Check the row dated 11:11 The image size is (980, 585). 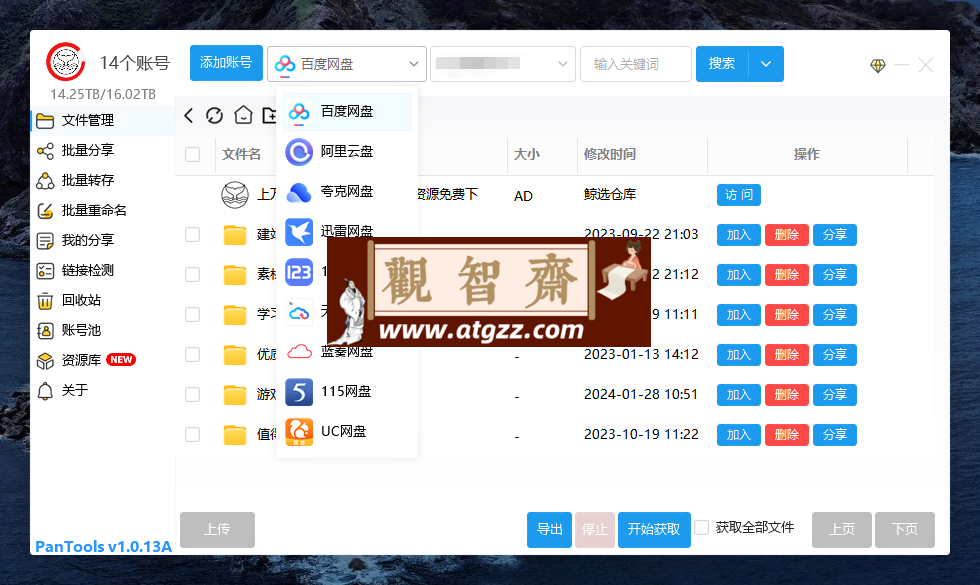click(192, 315)
